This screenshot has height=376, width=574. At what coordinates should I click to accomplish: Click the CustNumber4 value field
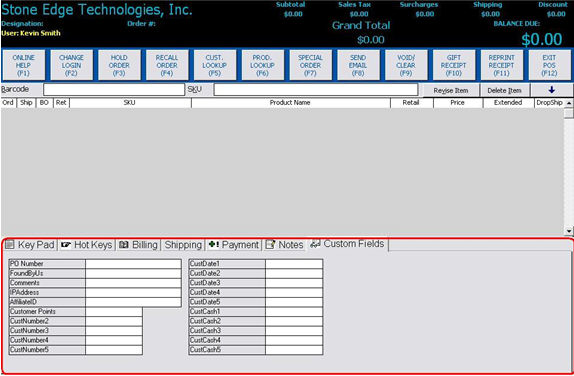coord(114,340)
